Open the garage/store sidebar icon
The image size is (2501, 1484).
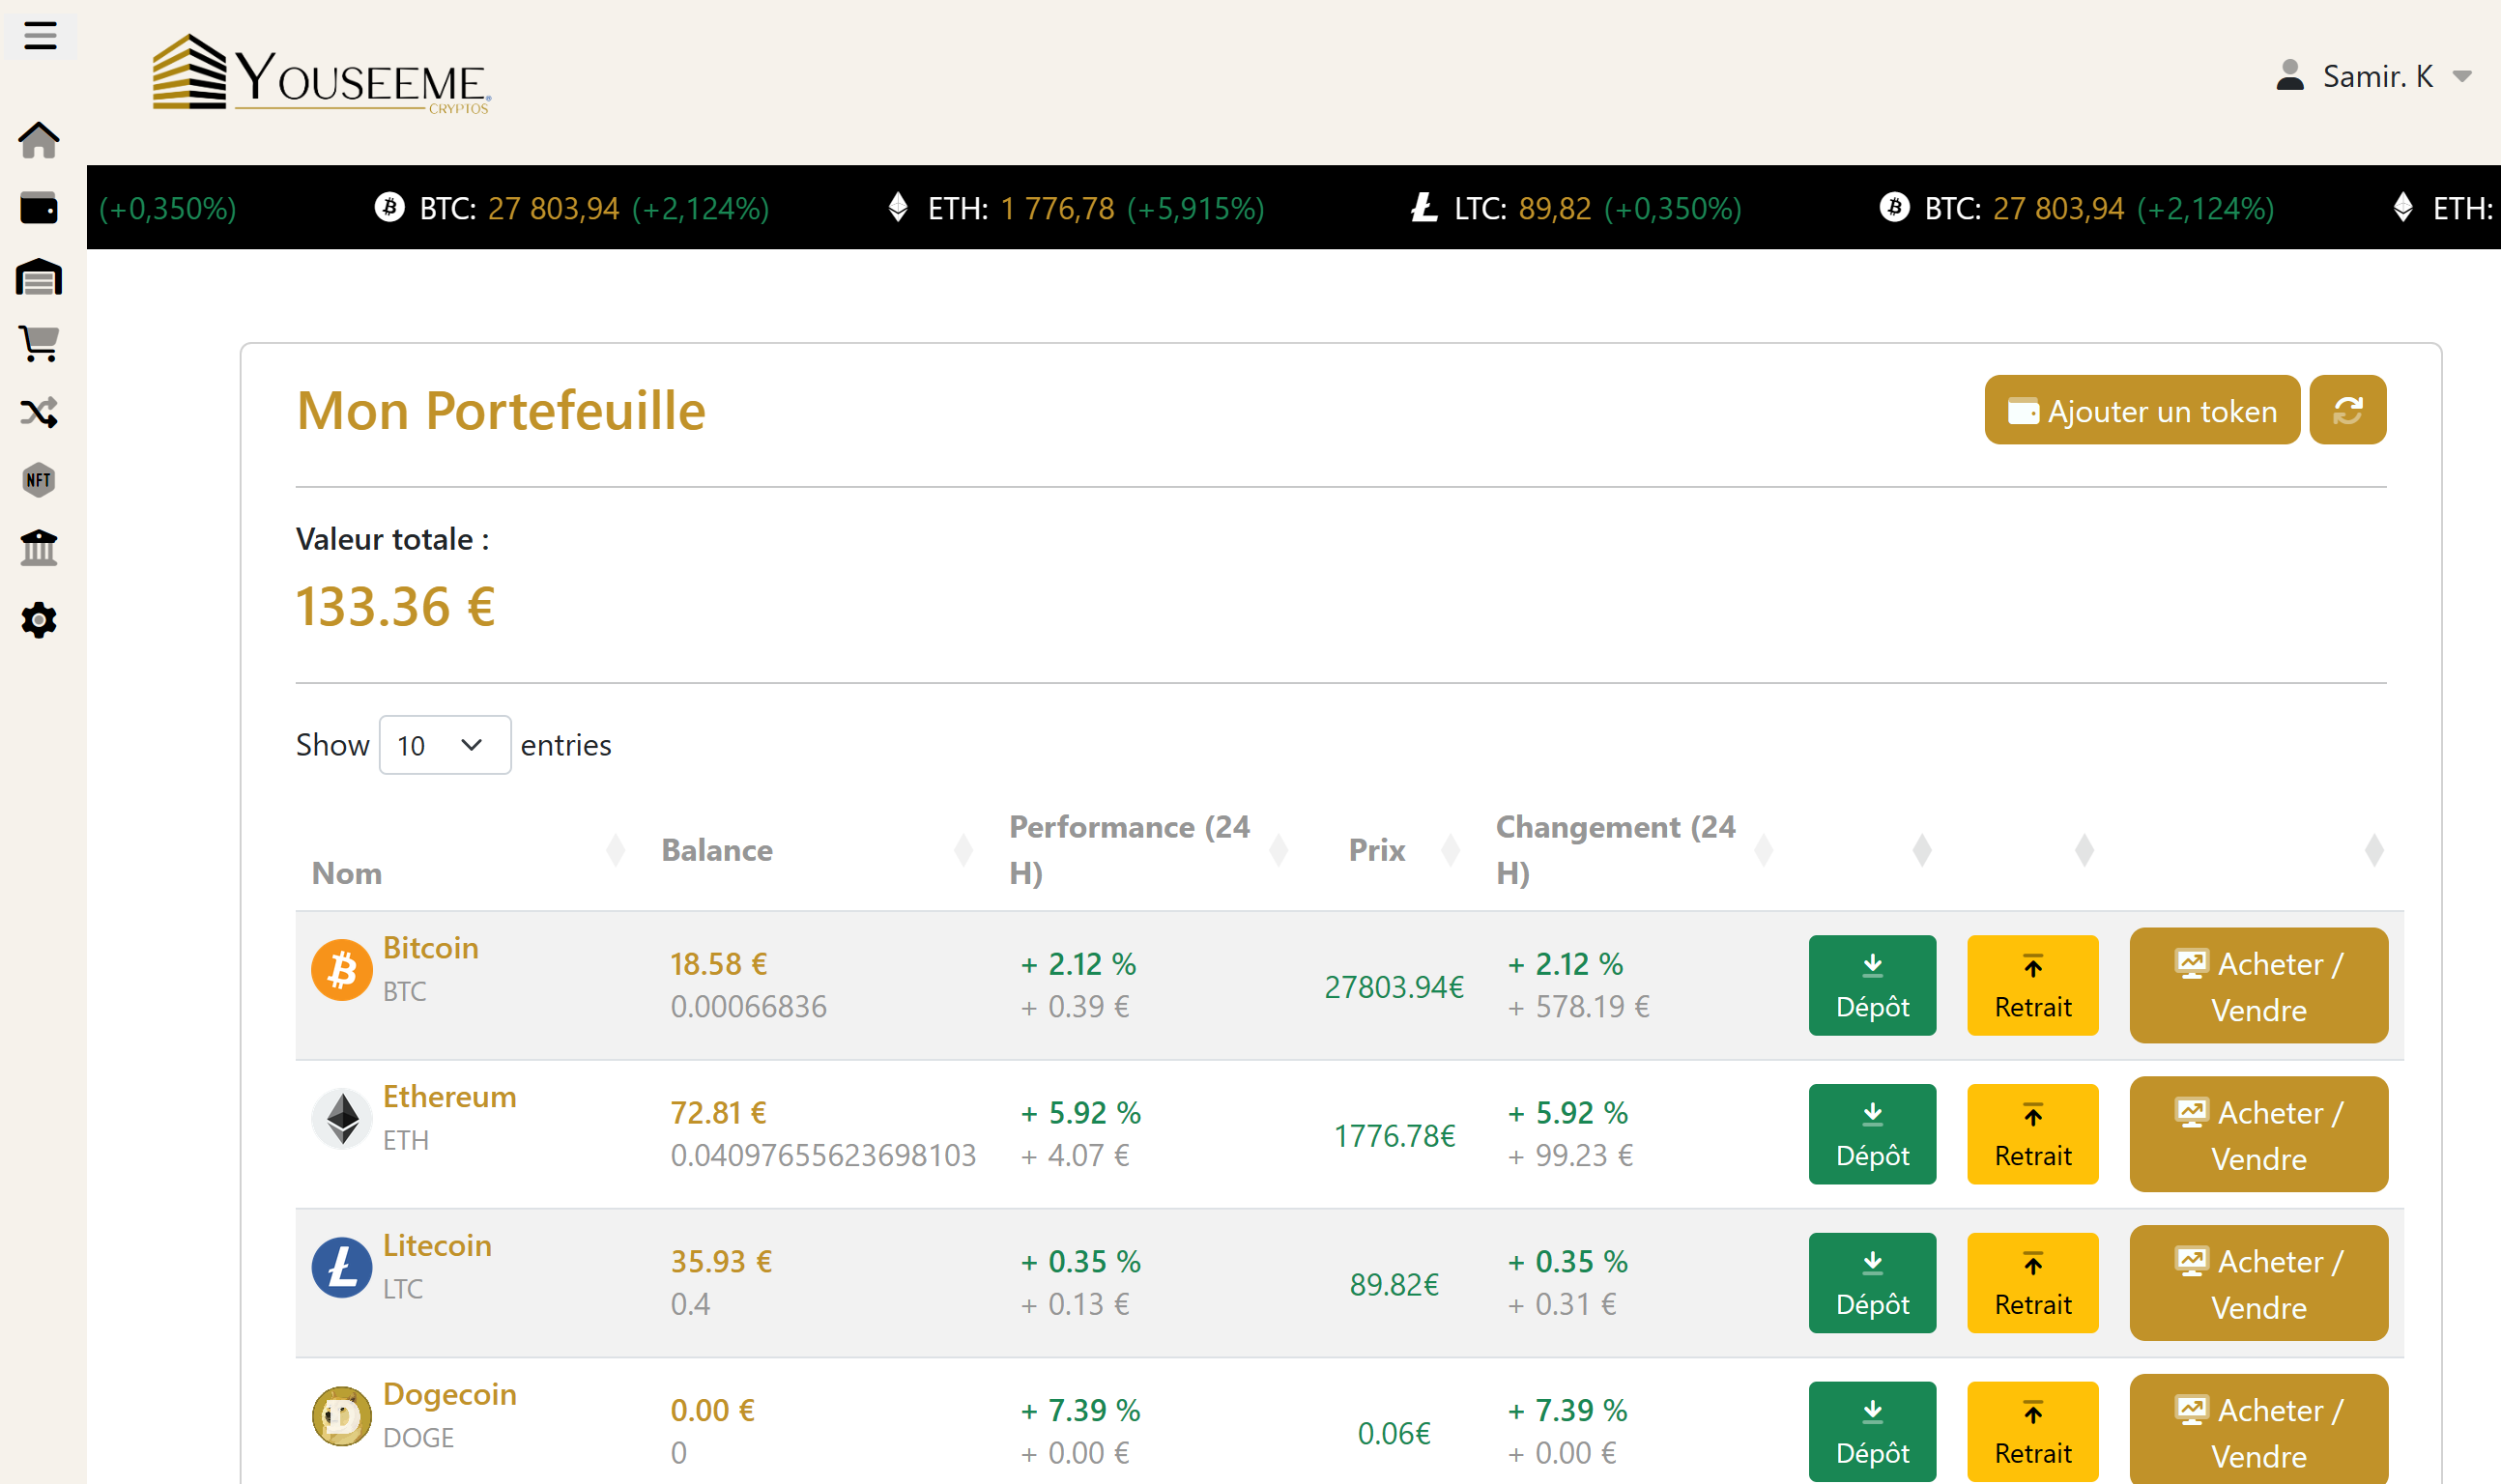tap(39, 277)
